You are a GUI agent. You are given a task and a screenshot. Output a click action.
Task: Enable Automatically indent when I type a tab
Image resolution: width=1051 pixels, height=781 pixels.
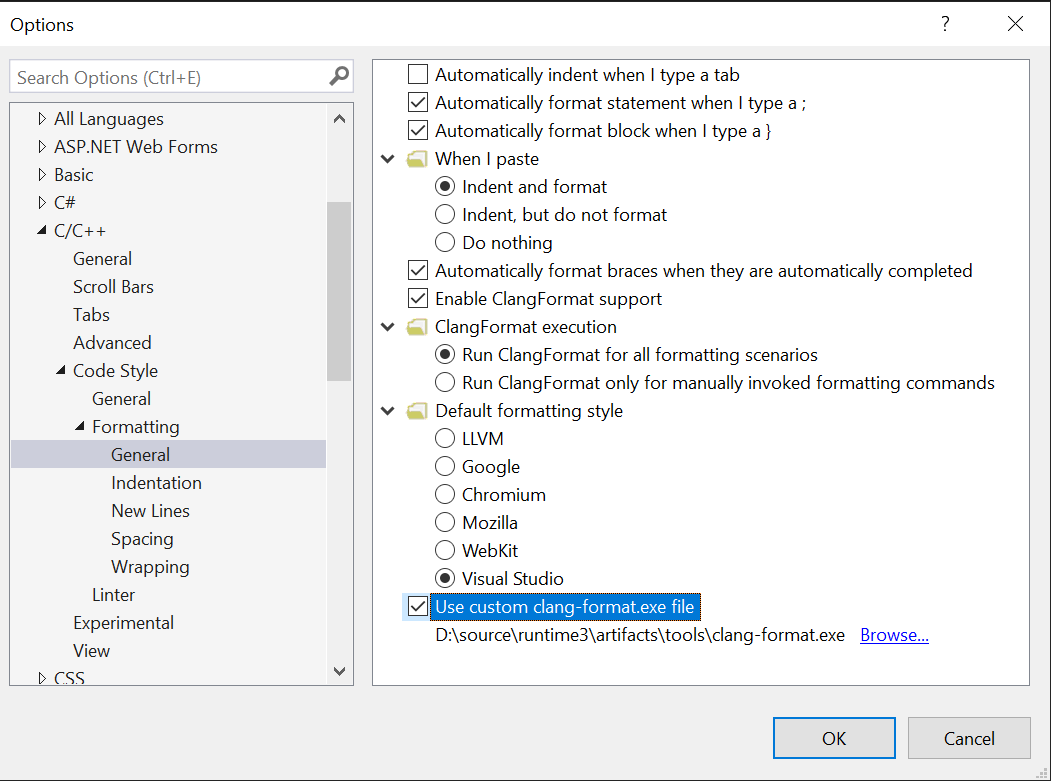(418, 74)
